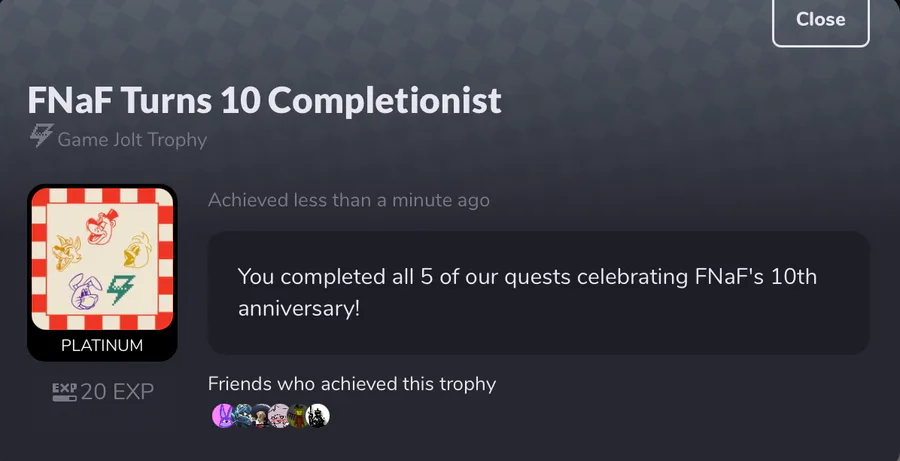Click the yellow Chica chick drawing in the trophy
Image resolution: width=900 pixels, height=461 pixels.
click(137, 250)
